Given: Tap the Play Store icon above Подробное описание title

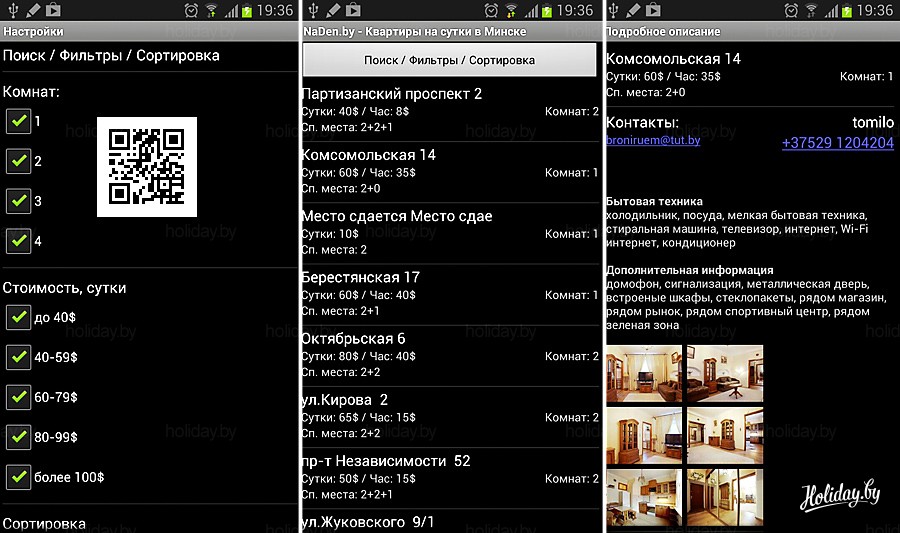Looking at the screenshot, I should [655, 10].
